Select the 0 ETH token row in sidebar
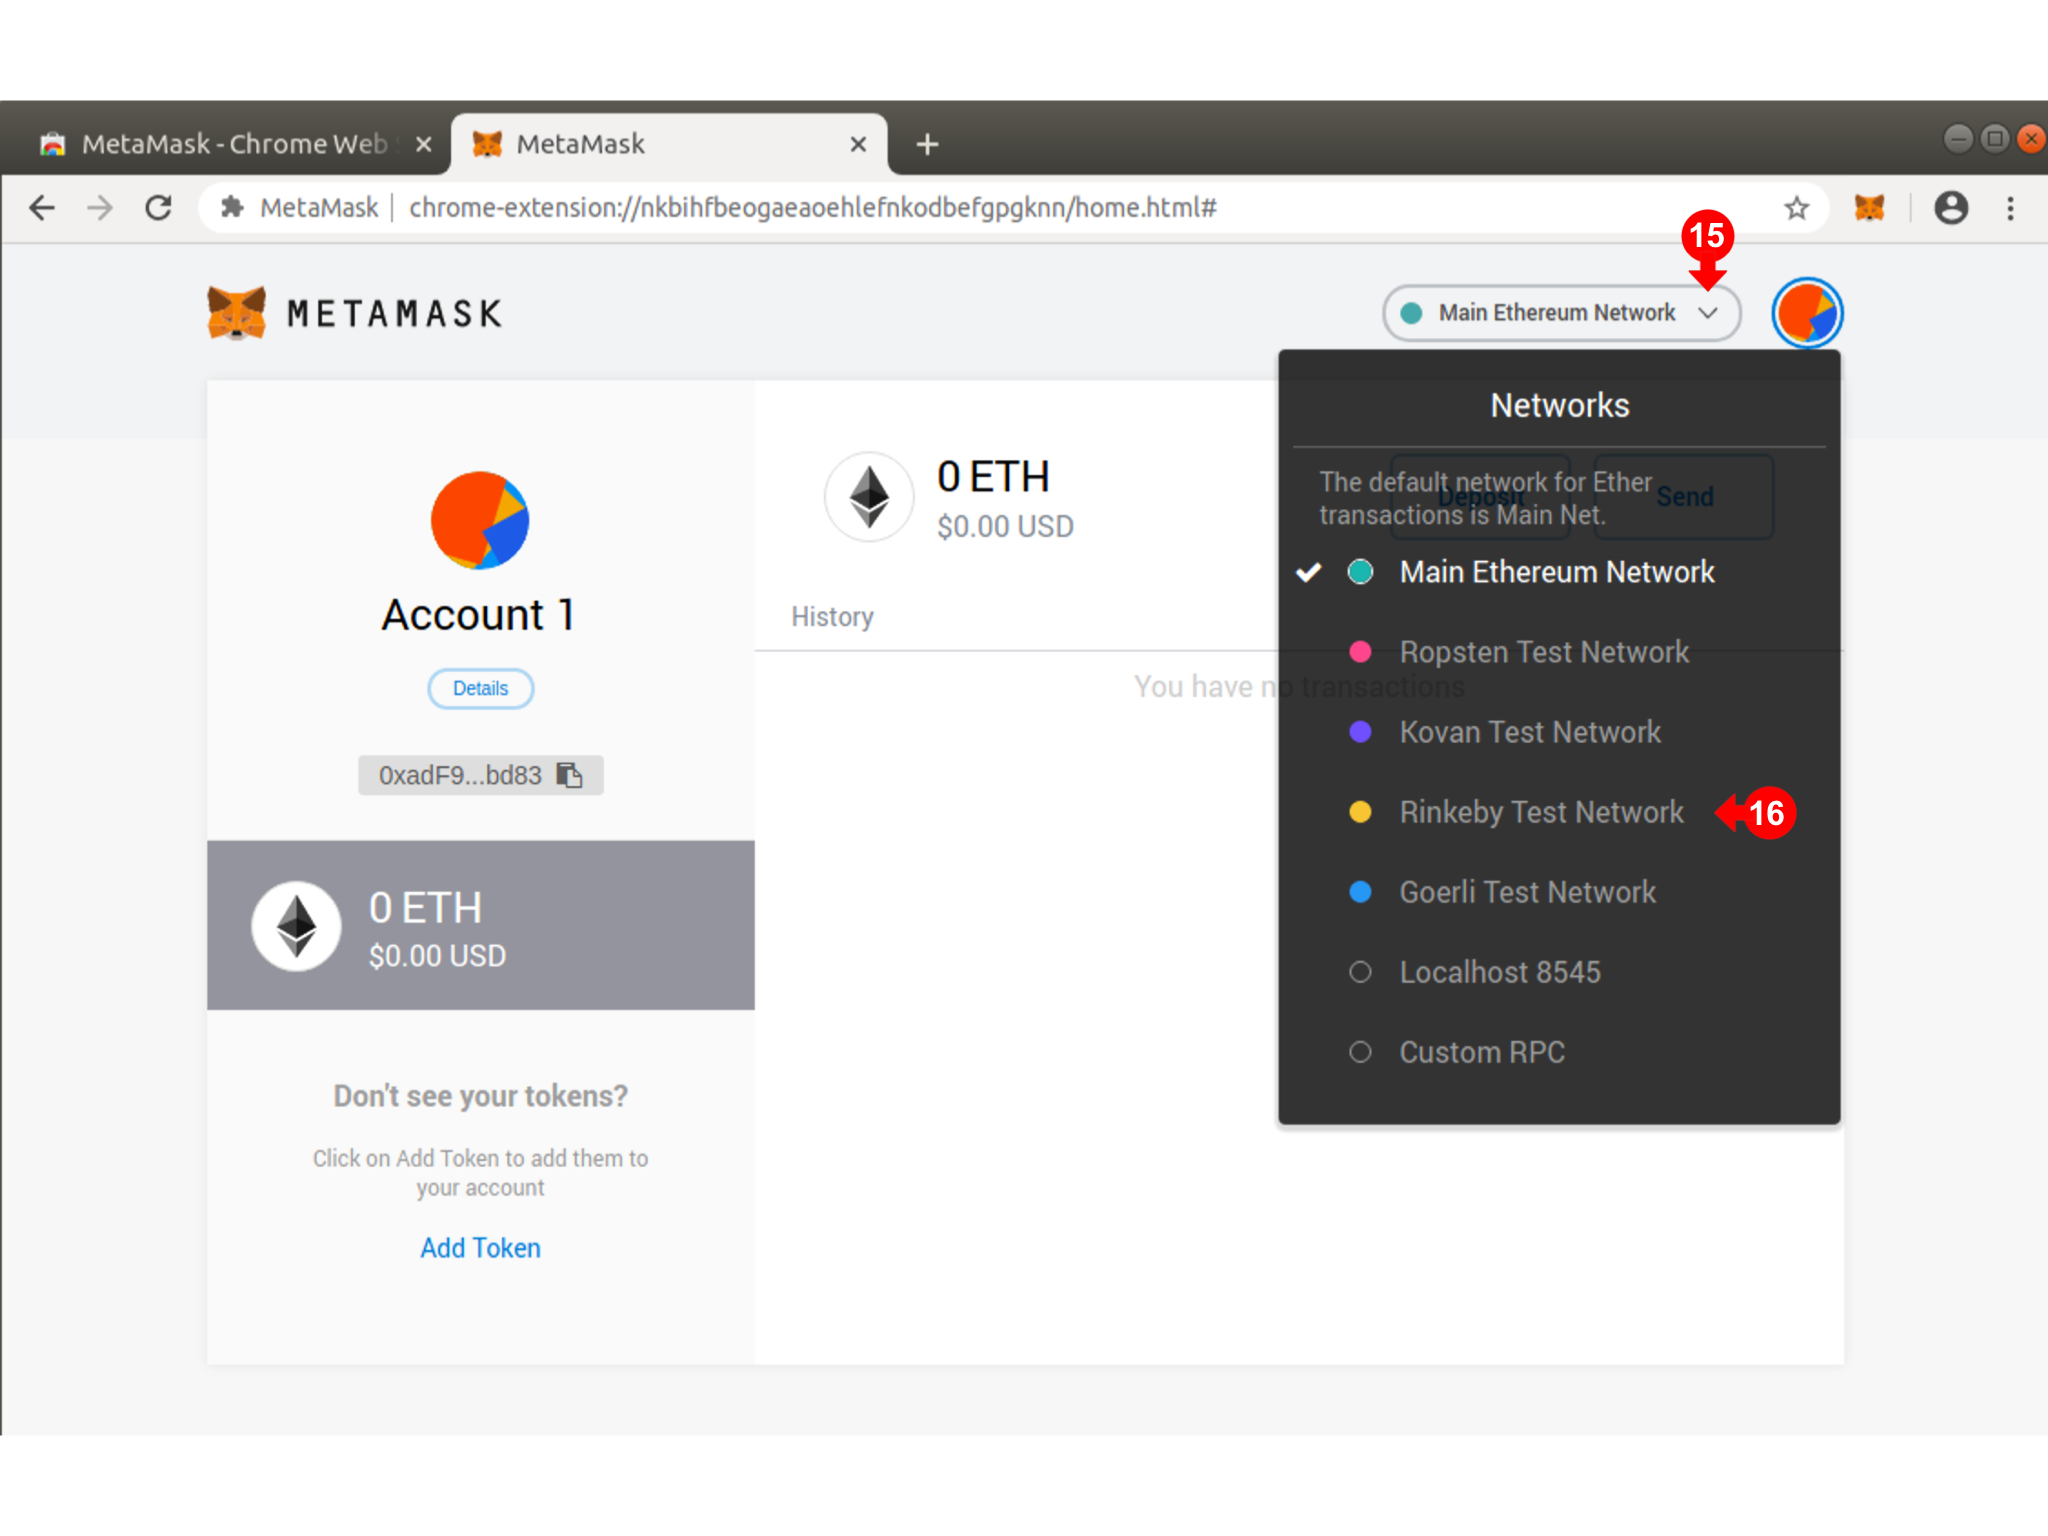The image size is (2048, 1536). pos(480,925)
